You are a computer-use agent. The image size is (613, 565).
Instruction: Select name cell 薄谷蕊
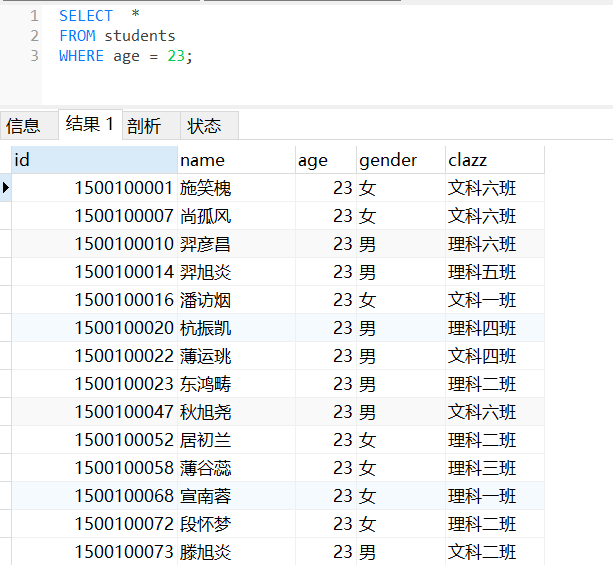[x=237, y=468]
